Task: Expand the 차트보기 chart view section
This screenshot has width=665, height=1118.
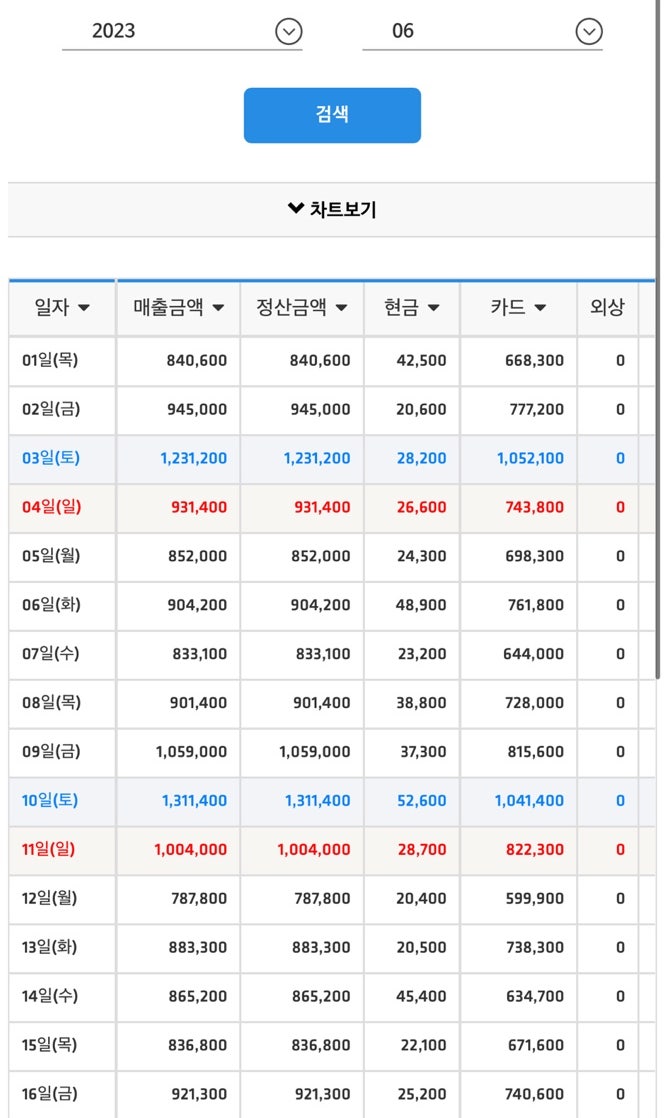Action: tap(332, 209)
